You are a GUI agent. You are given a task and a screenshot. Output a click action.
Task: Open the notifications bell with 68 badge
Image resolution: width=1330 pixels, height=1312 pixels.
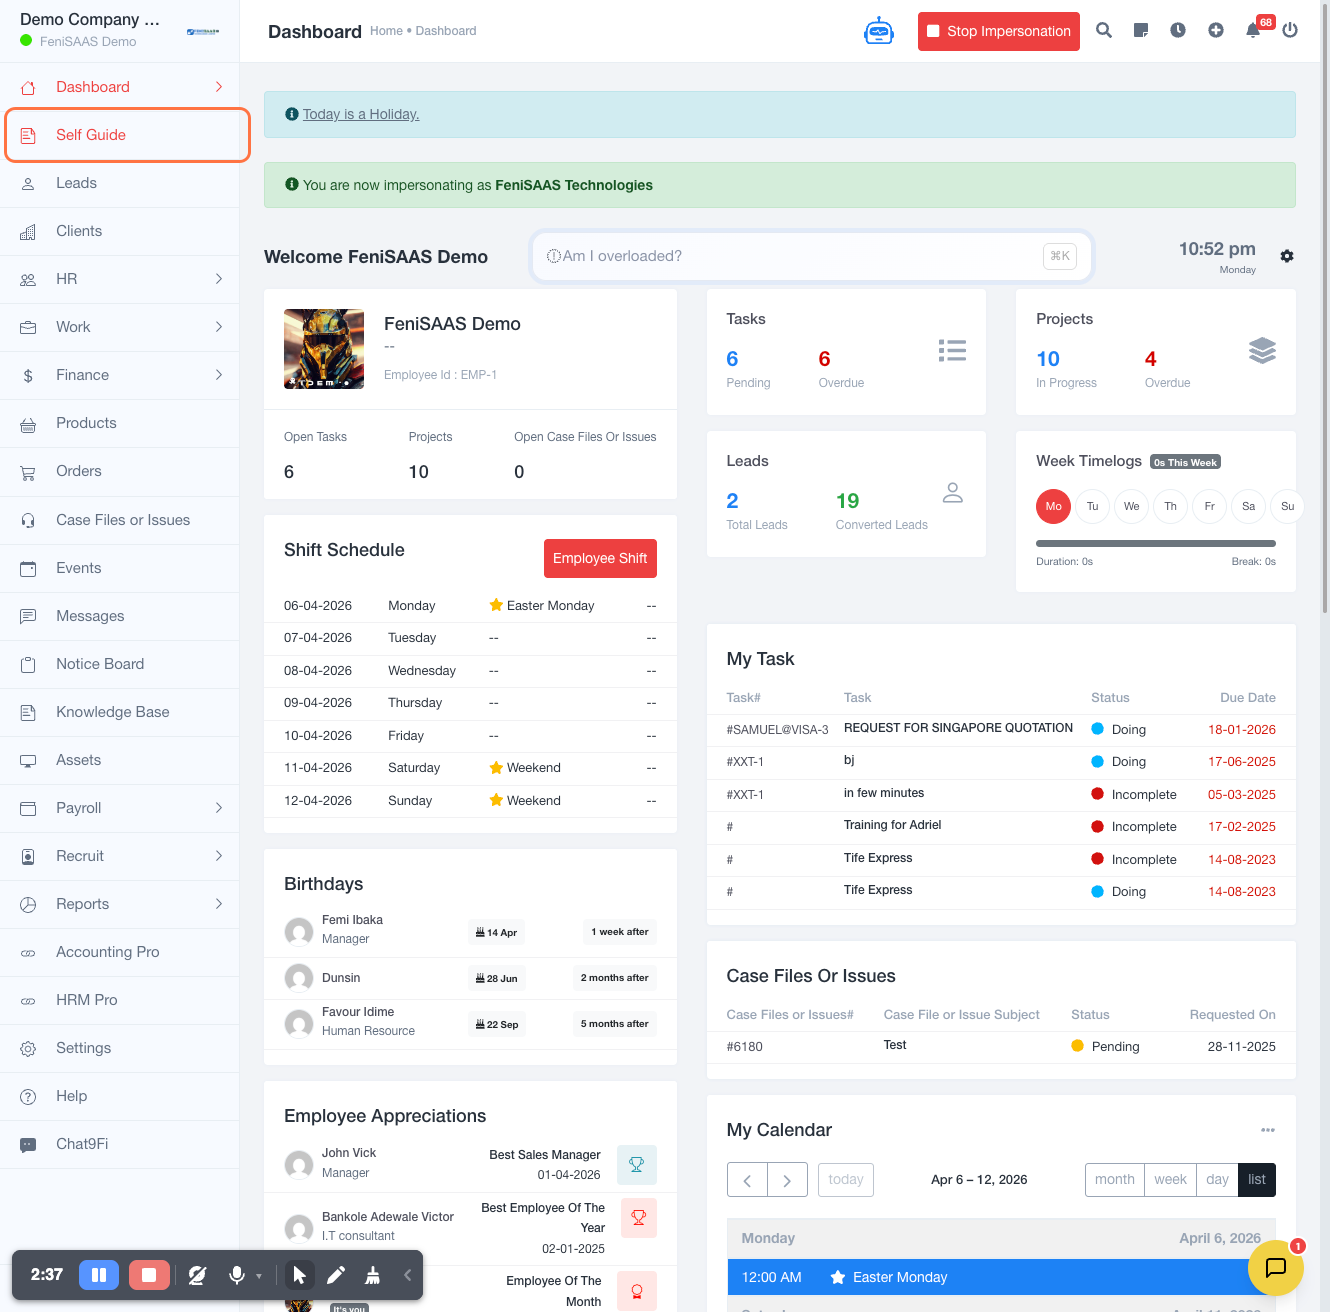pyautogui.click(x=1253, y=31)
